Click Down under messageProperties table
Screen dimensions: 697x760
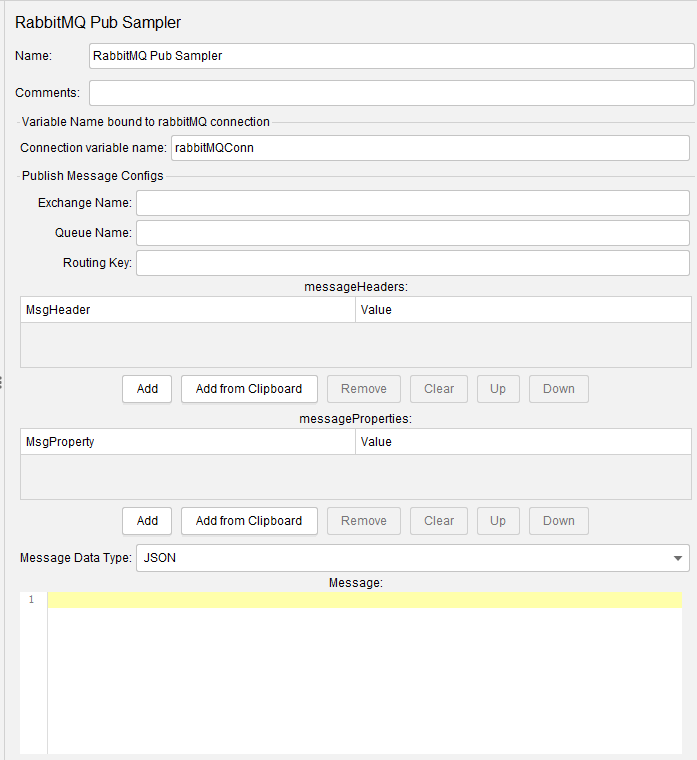pos(558,521)
